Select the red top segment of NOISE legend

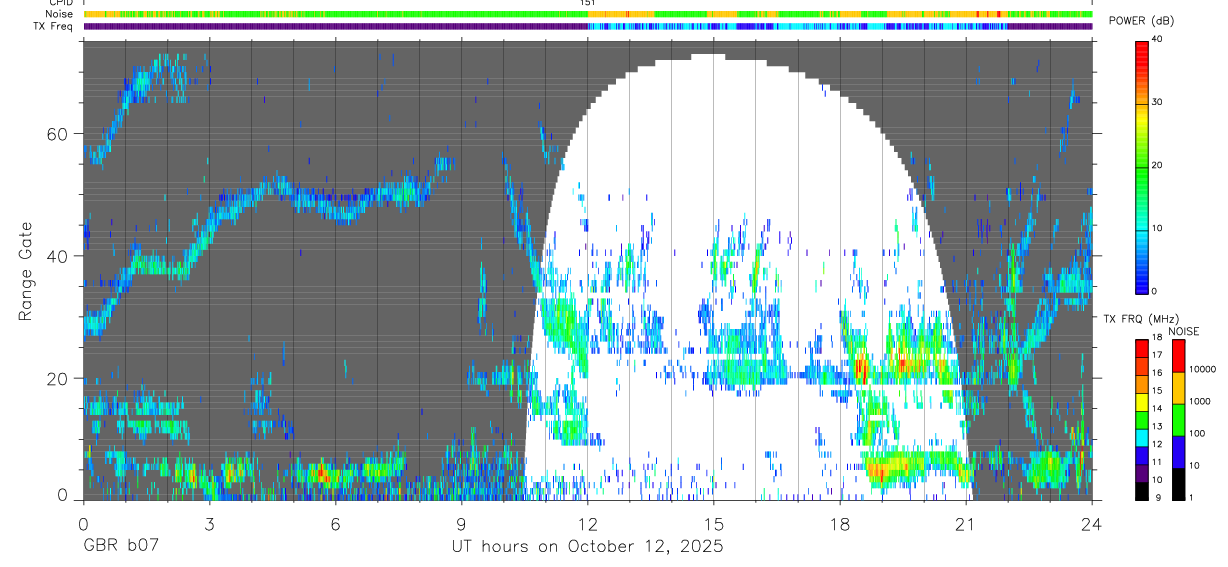tap(1178, 356)
